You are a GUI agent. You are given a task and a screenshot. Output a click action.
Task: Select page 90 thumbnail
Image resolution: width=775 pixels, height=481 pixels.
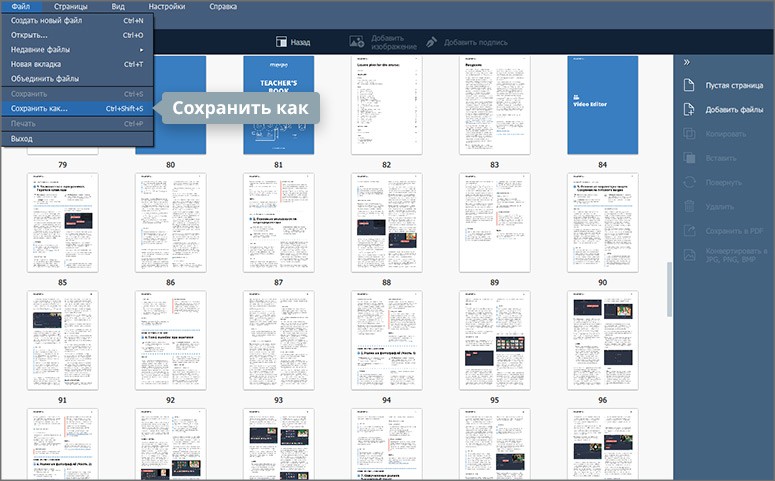[603, 222]
